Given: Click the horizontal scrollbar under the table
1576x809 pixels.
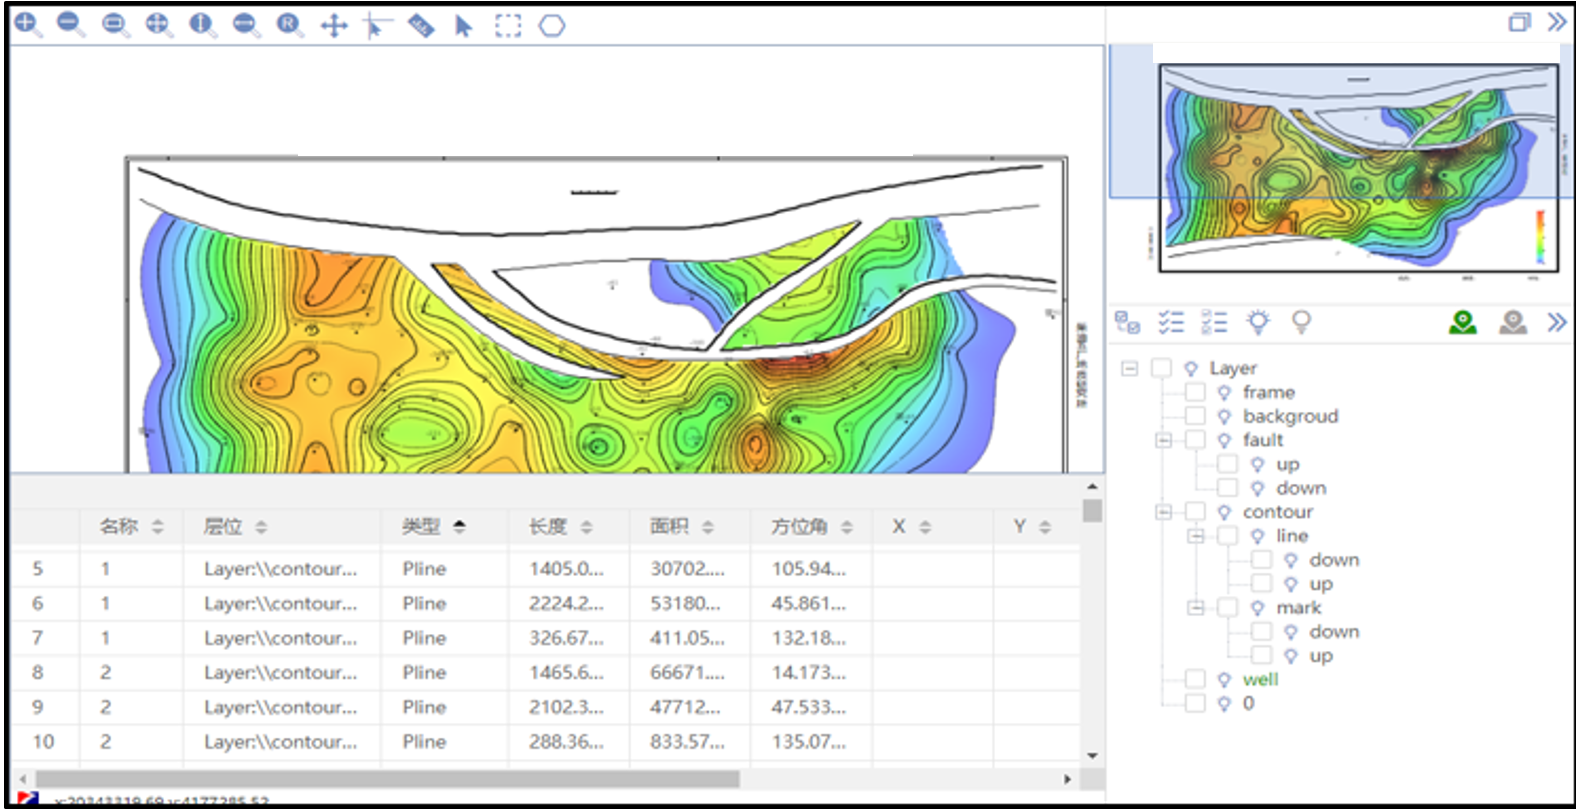Looking at the screenshot, I should pos(388,779).
